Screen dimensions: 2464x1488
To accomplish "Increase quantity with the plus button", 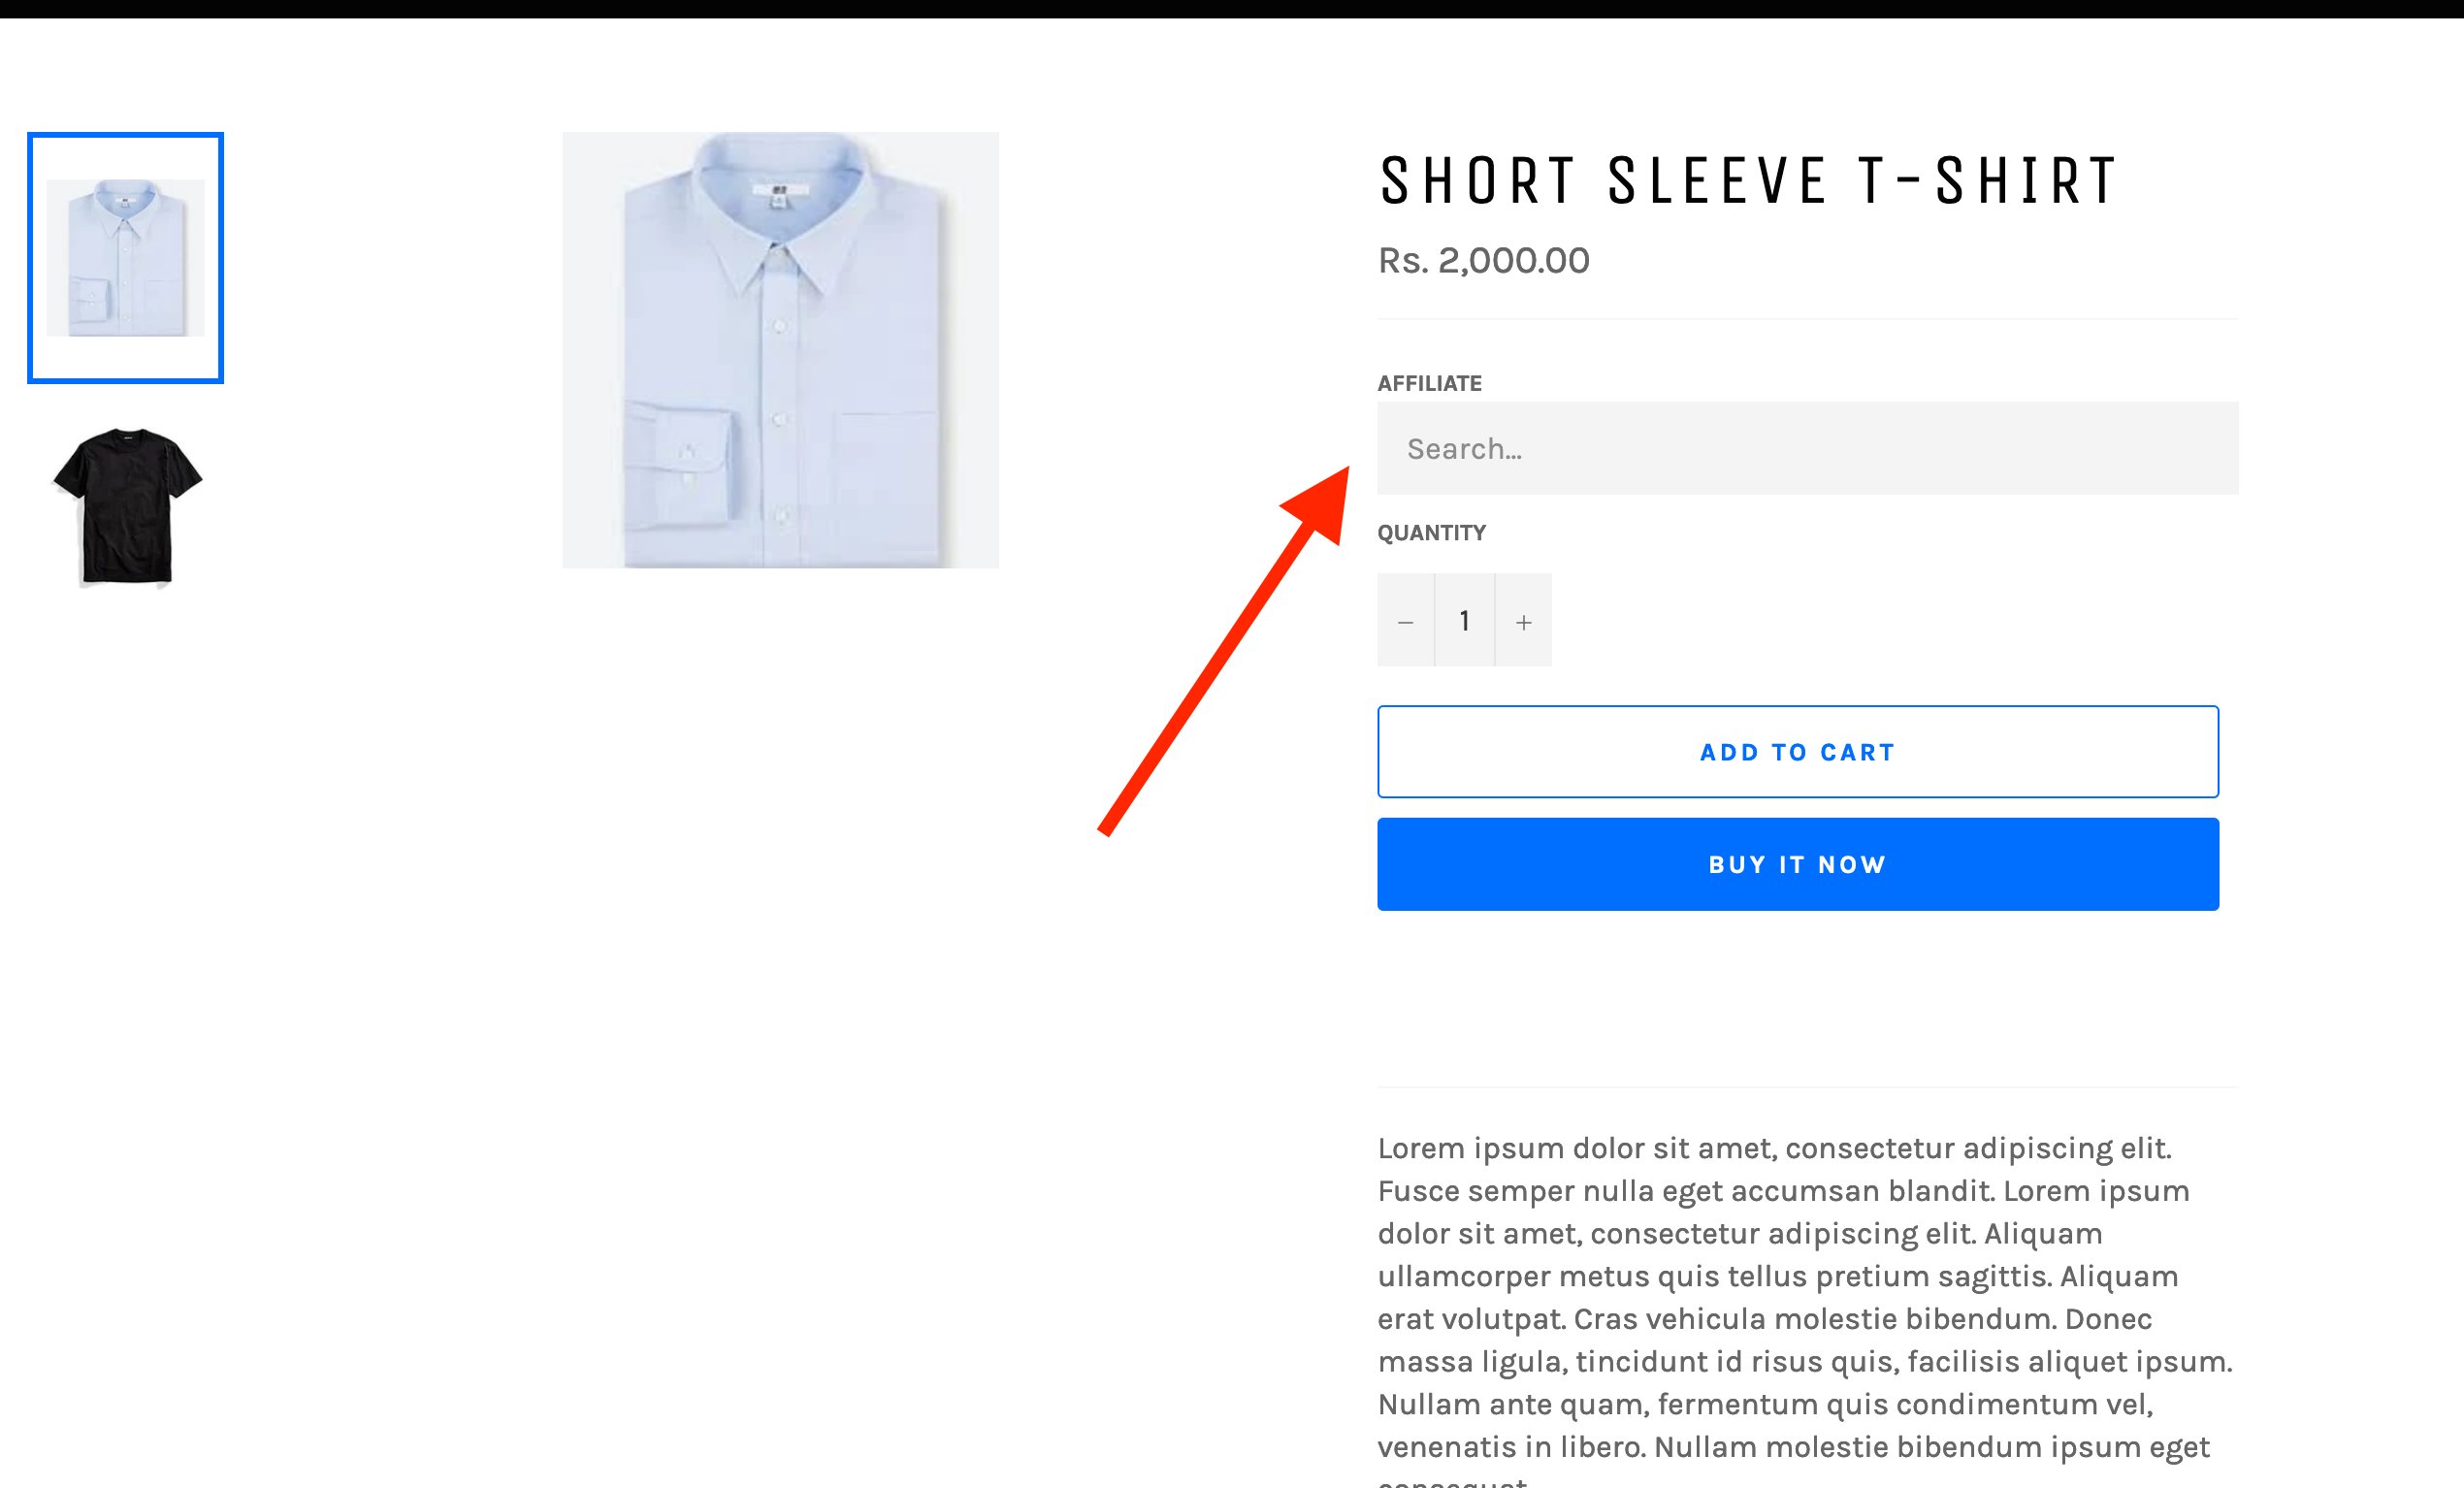I will click(1522, 620).
